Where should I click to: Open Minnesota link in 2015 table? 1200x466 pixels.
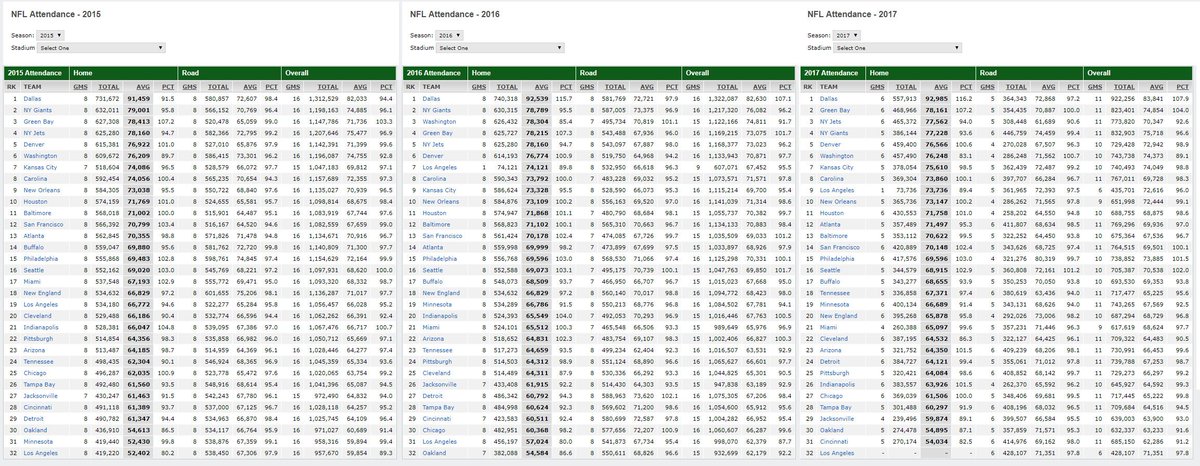(x=38, y=441)
